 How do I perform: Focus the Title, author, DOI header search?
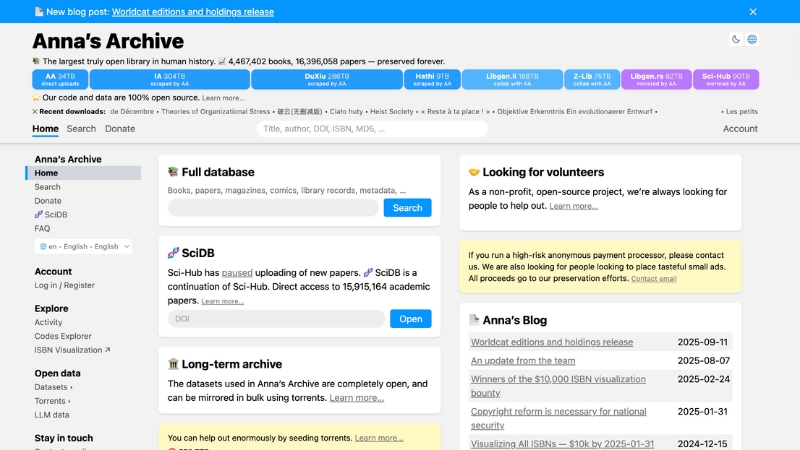372,129
